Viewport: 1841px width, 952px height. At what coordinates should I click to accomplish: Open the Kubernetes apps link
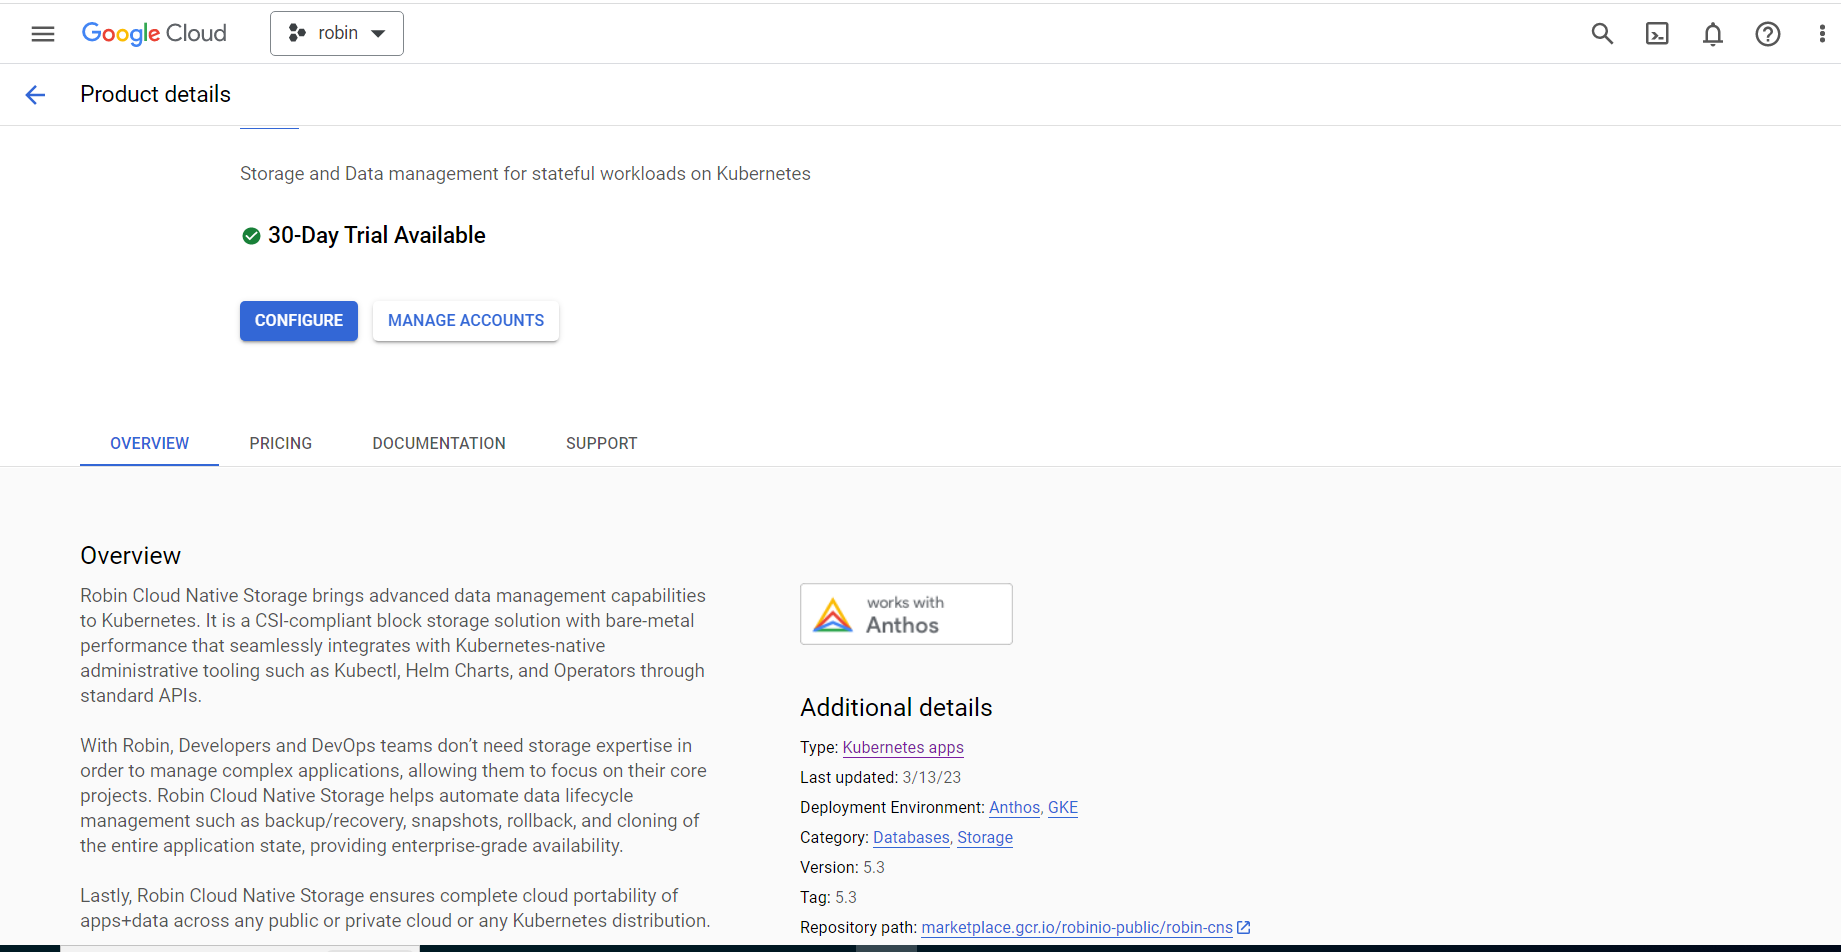tap(902, 747)
